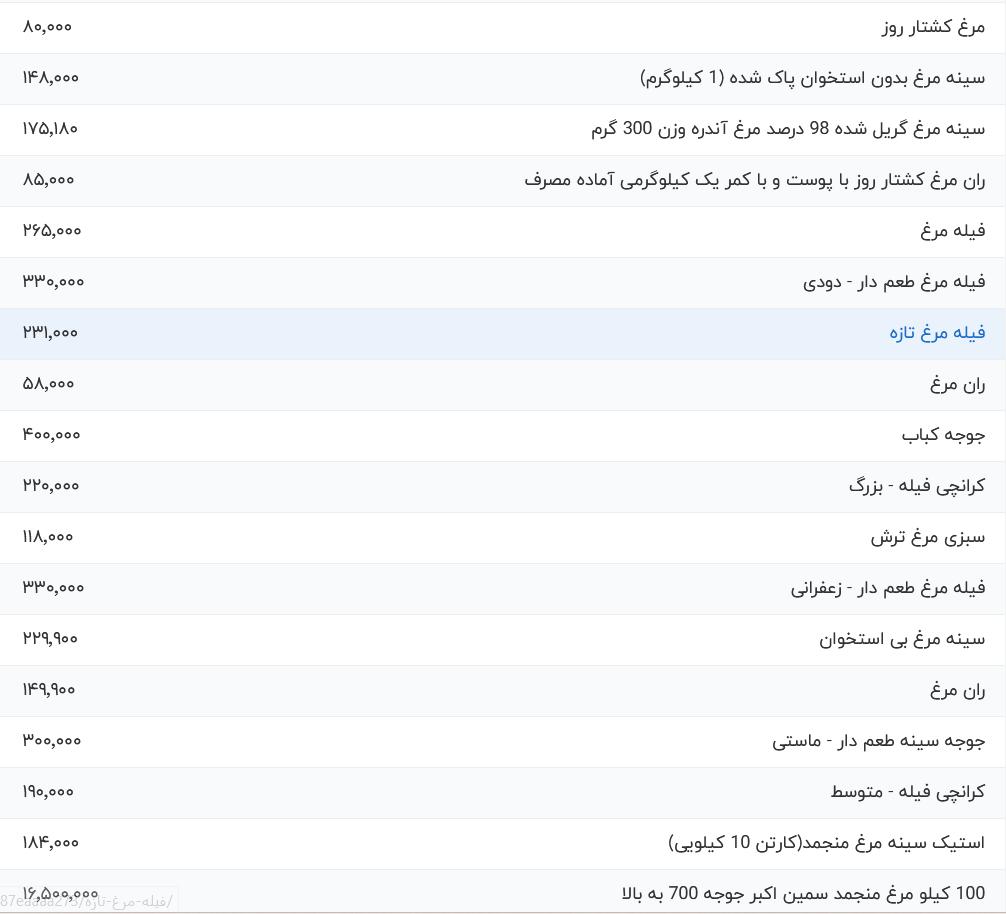Click the price ۳۰۰,۰۰۰

click(52, 741)
